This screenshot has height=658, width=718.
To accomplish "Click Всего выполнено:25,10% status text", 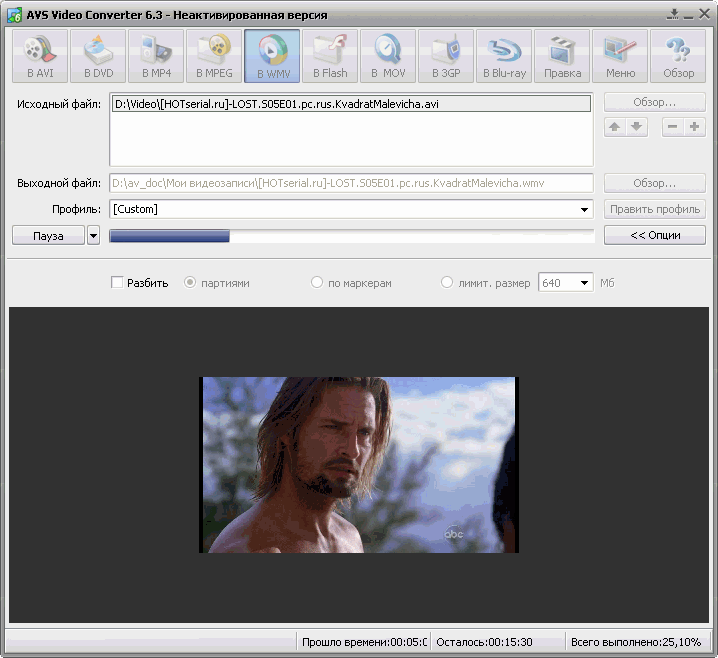I will click(x=636, y=642).
